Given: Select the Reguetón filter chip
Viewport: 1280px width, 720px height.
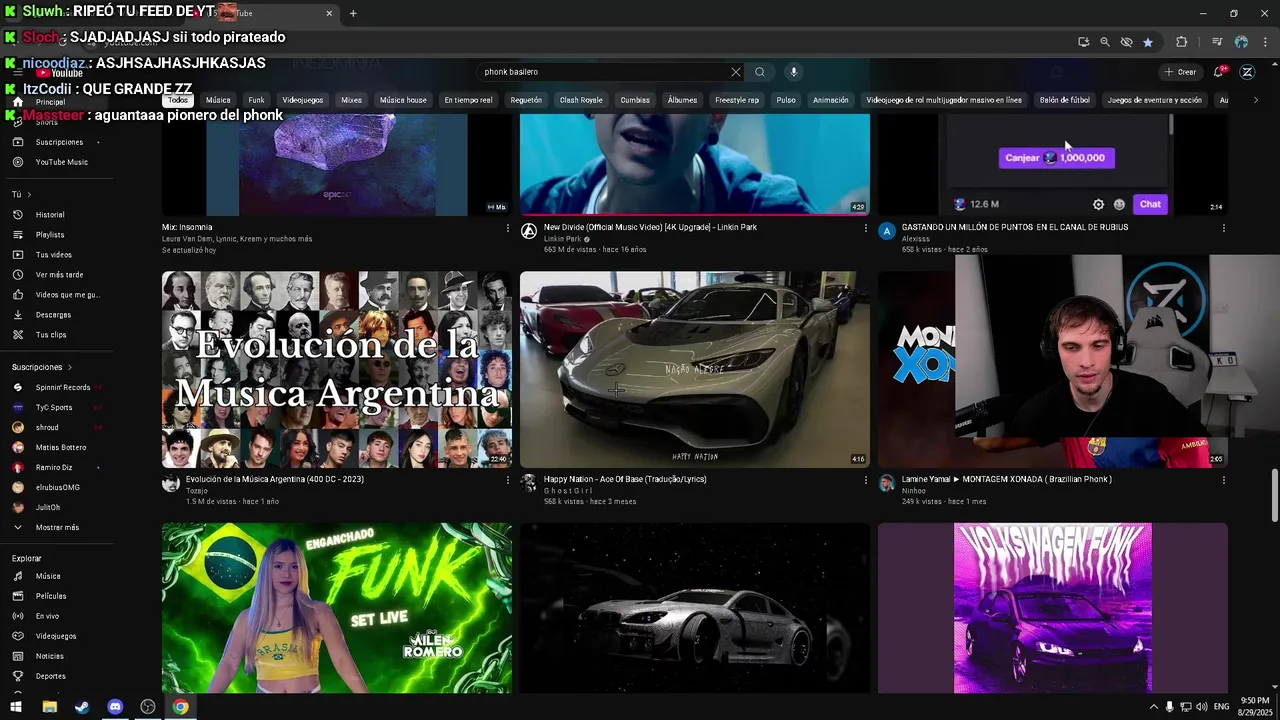Looking at the screenshot, I should tap(526, 100).
